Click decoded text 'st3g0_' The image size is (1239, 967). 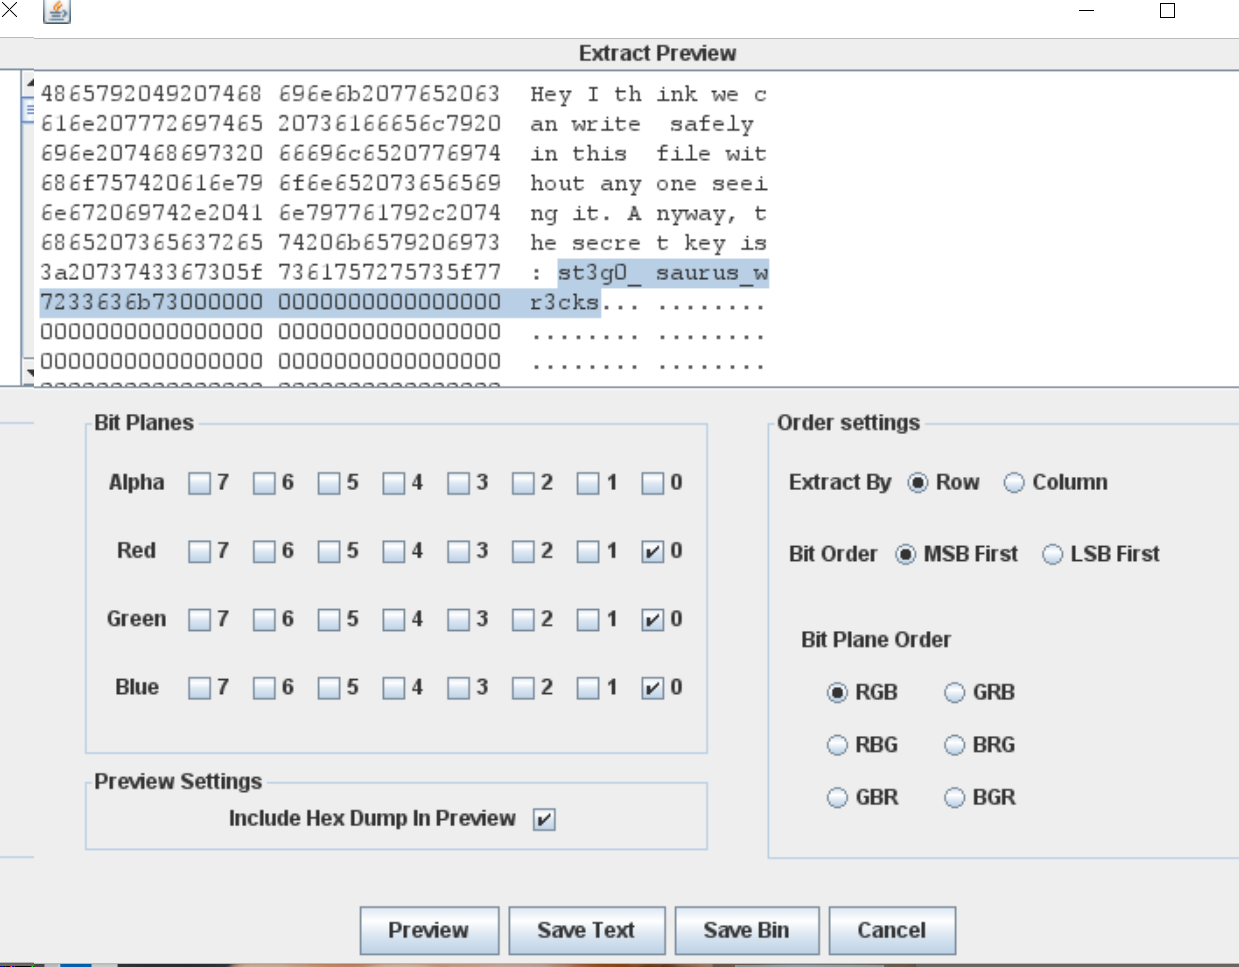599,272
